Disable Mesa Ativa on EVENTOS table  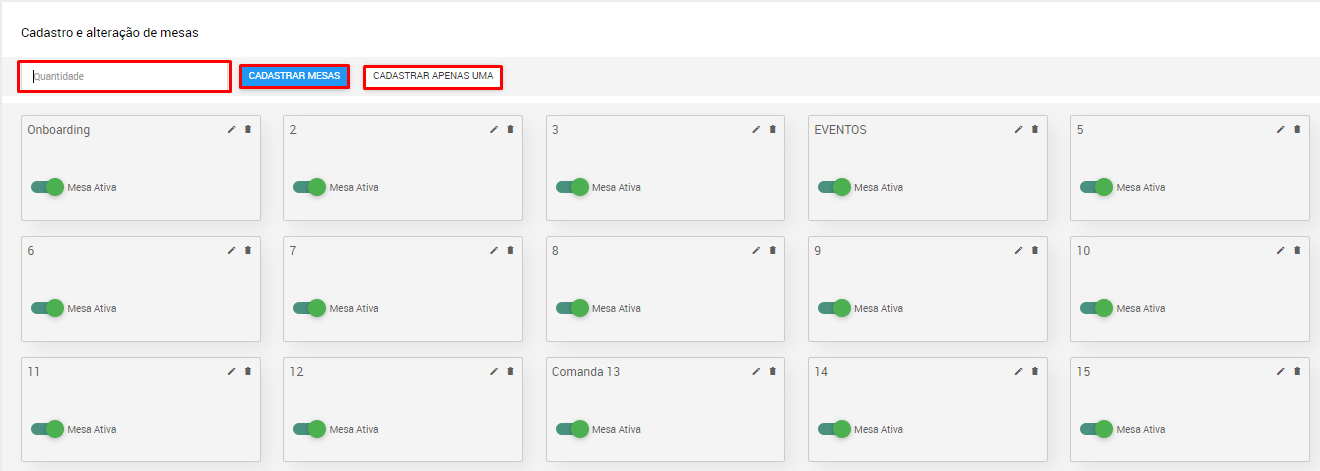click(834, 187)
